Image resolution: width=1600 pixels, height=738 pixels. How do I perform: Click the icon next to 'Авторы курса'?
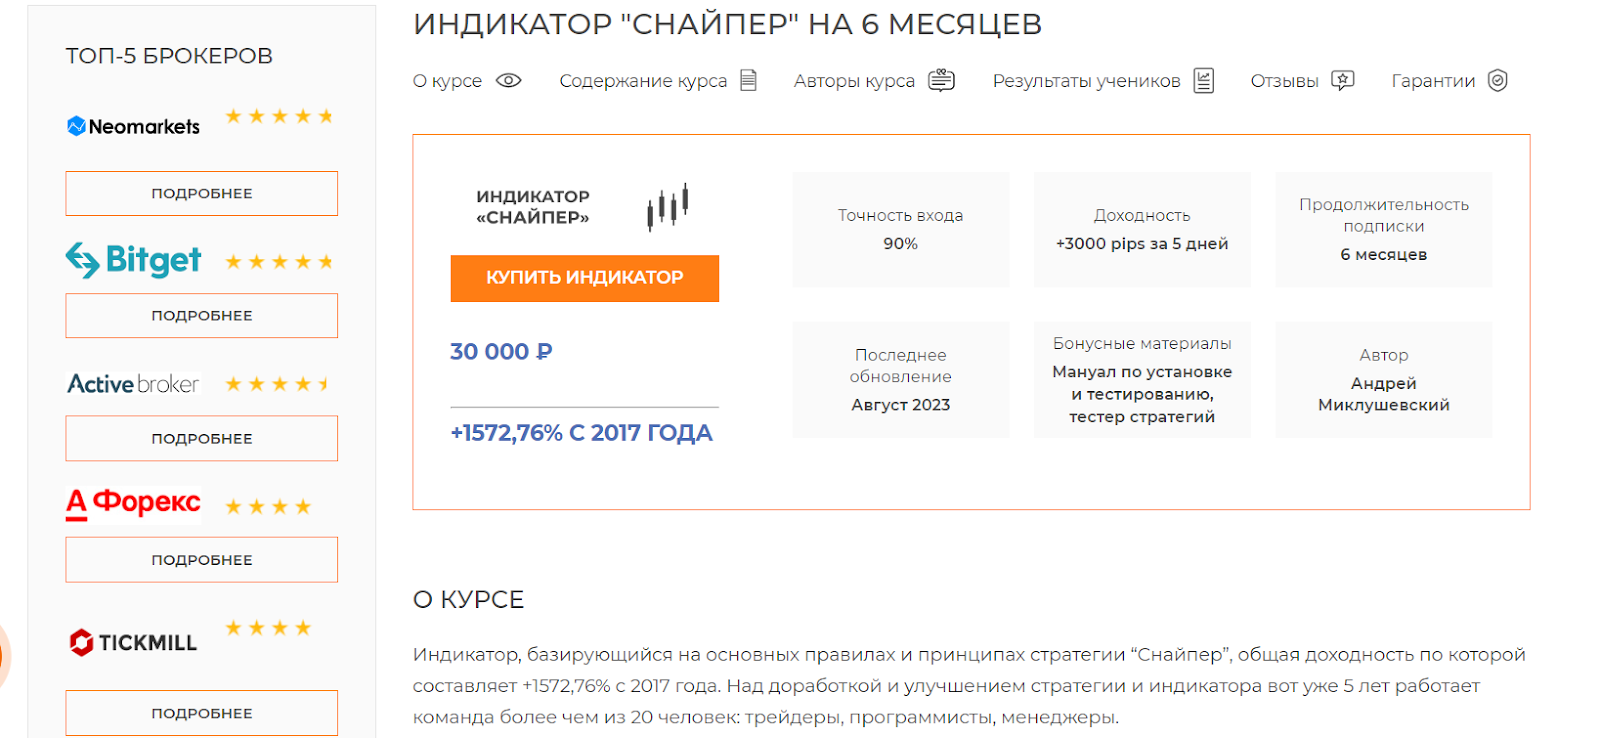tap(941, 81)
